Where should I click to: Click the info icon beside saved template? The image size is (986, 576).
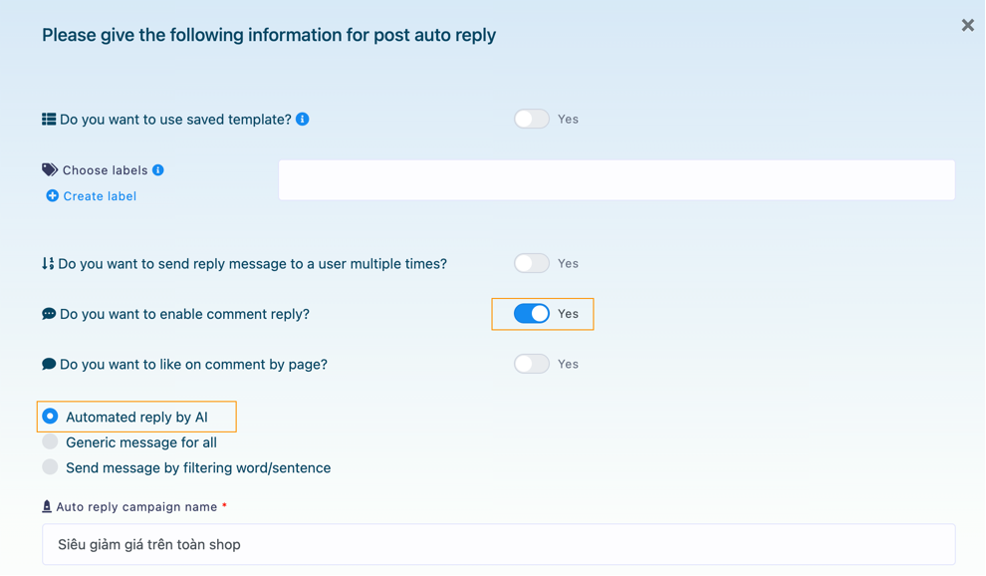tap(303, 119)
